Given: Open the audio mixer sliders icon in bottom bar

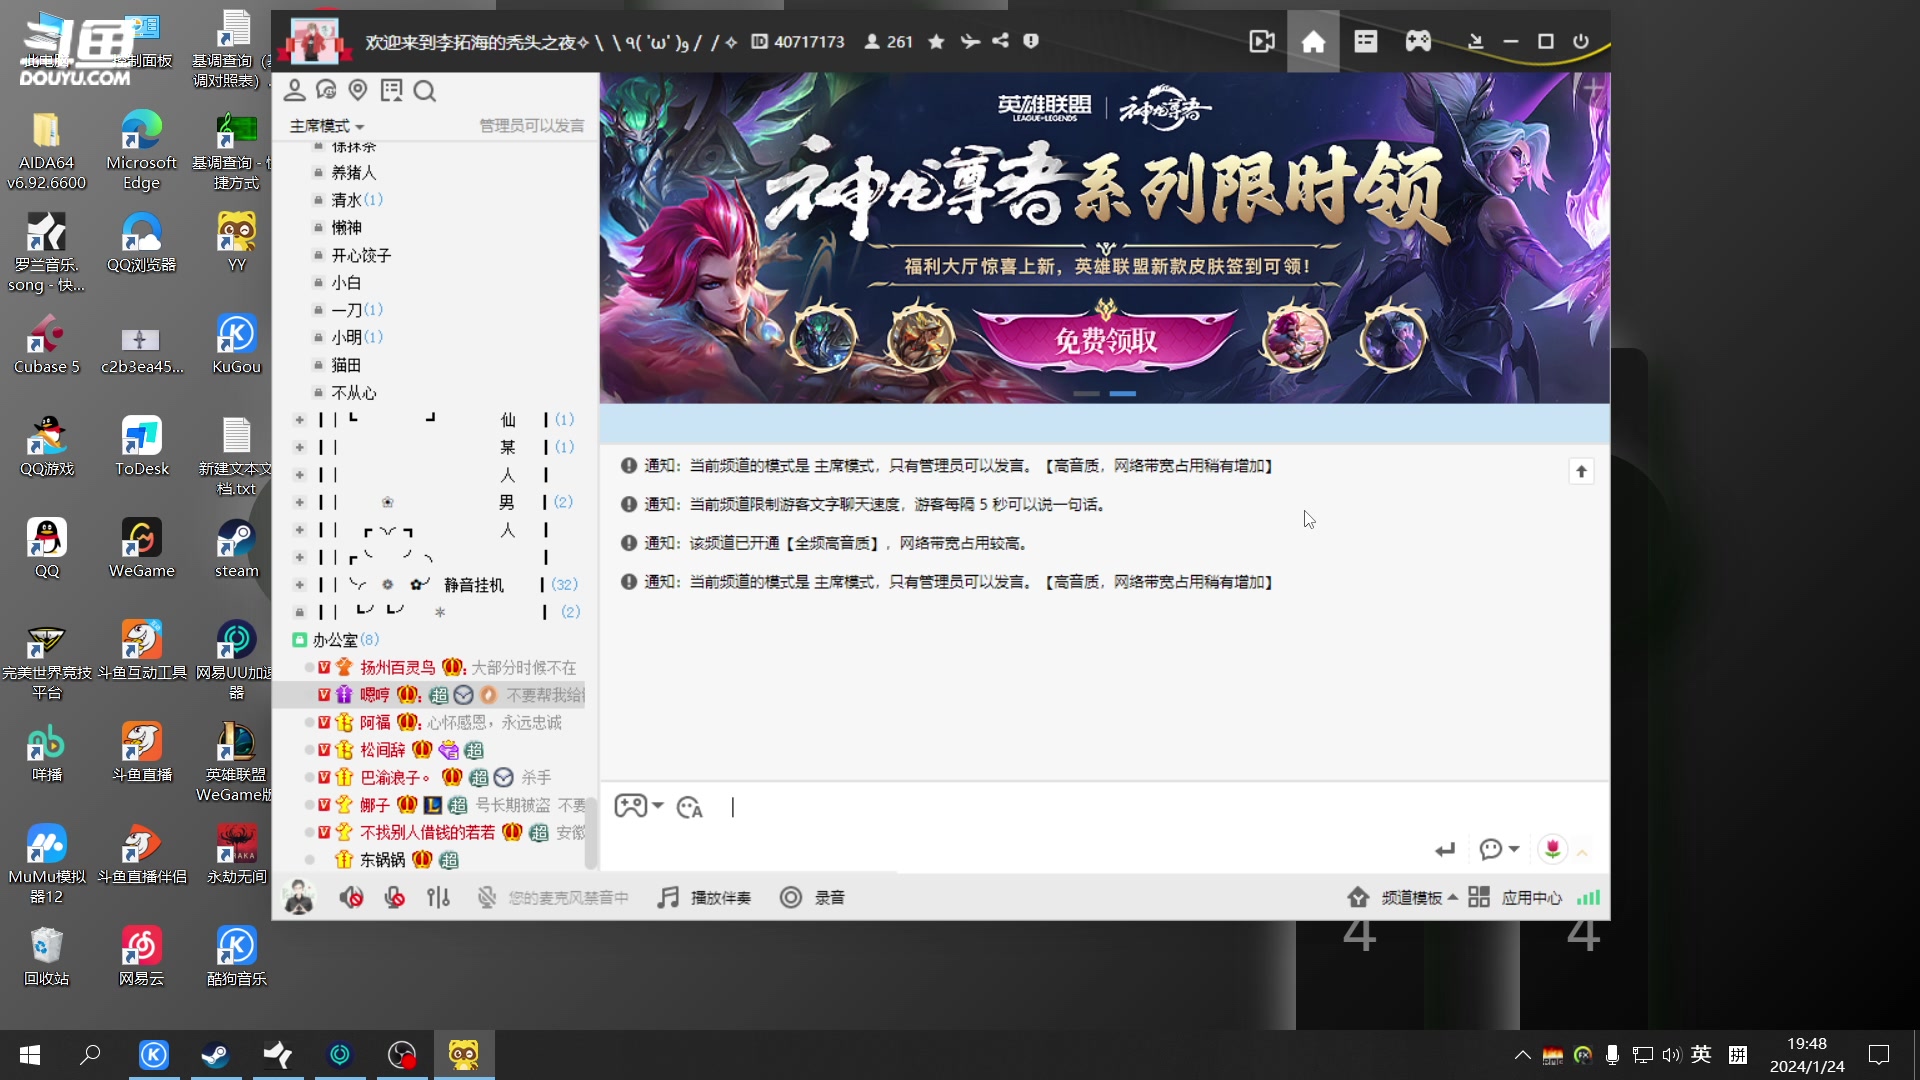Looking at the screenshot, I should point(438,897).
